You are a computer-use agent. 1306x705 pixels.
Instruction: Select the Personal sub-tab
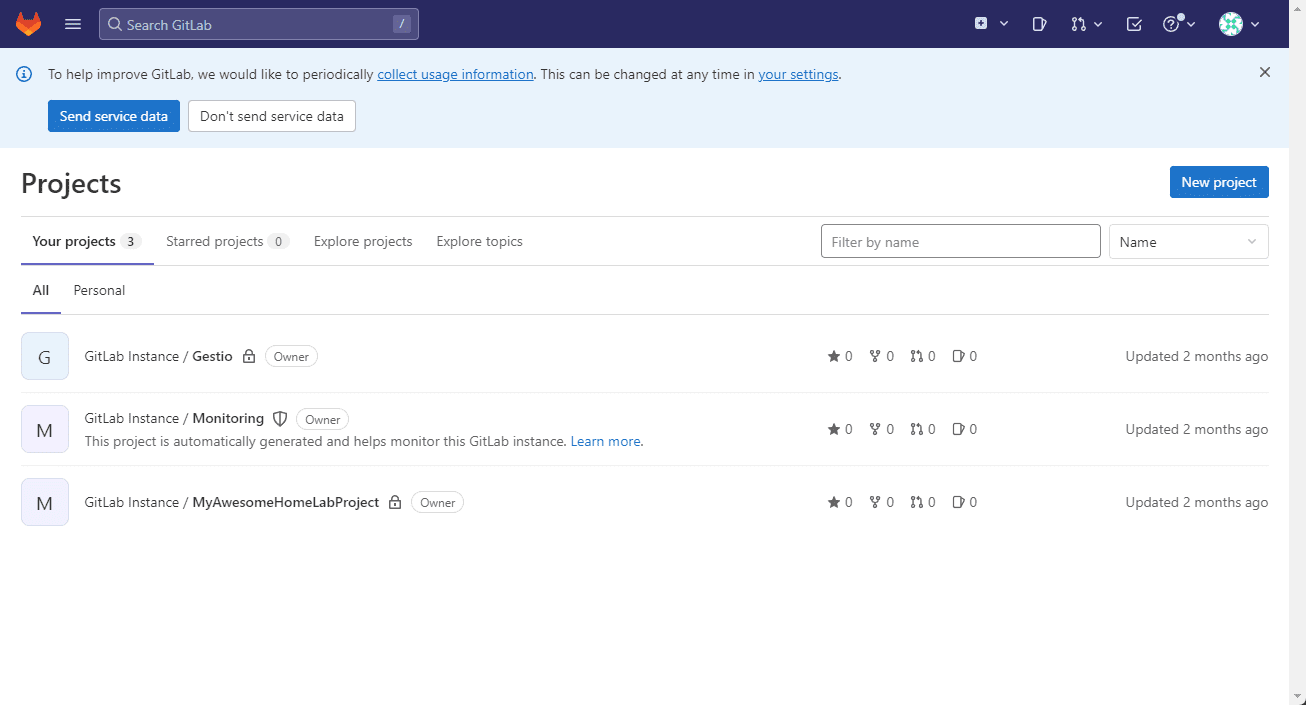point(99,290)
